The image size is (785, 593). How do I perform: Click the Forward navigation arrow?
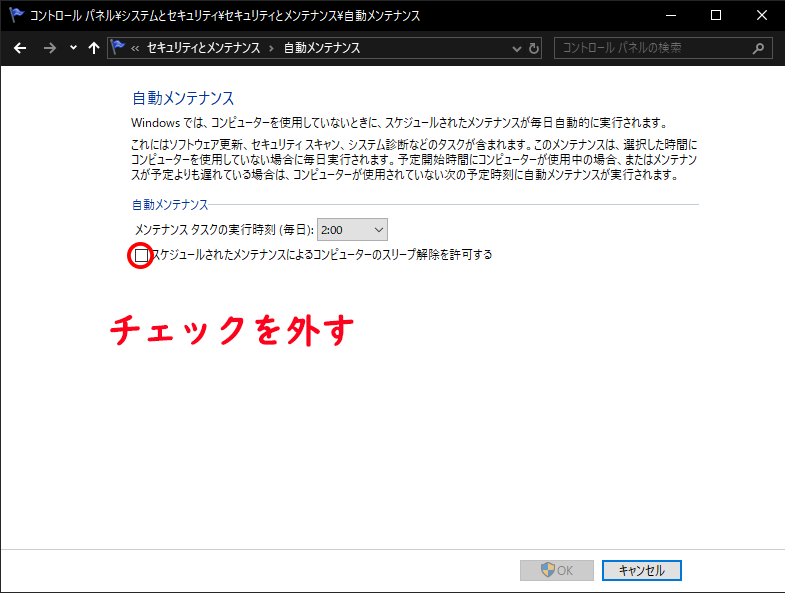tap(49, 48)
